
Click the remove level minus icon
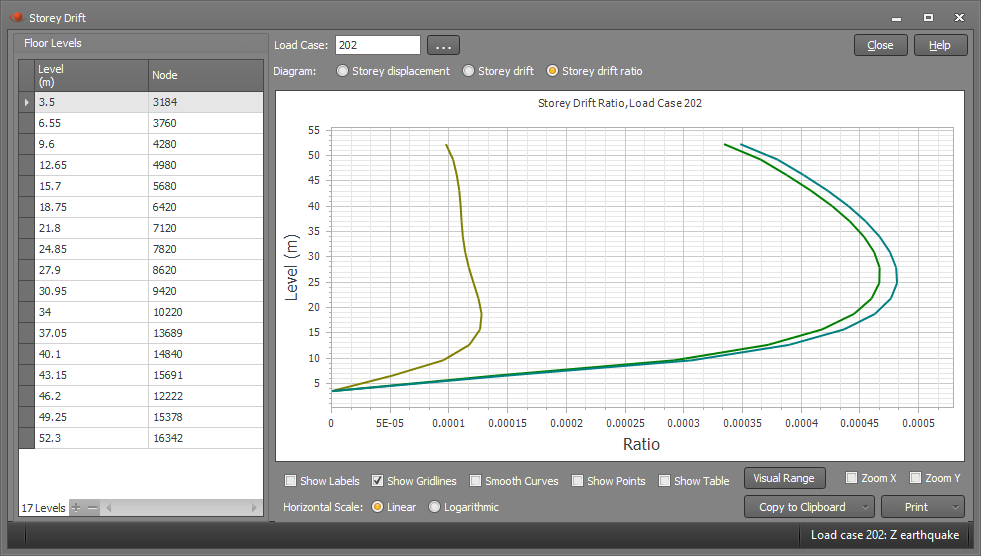93,508
